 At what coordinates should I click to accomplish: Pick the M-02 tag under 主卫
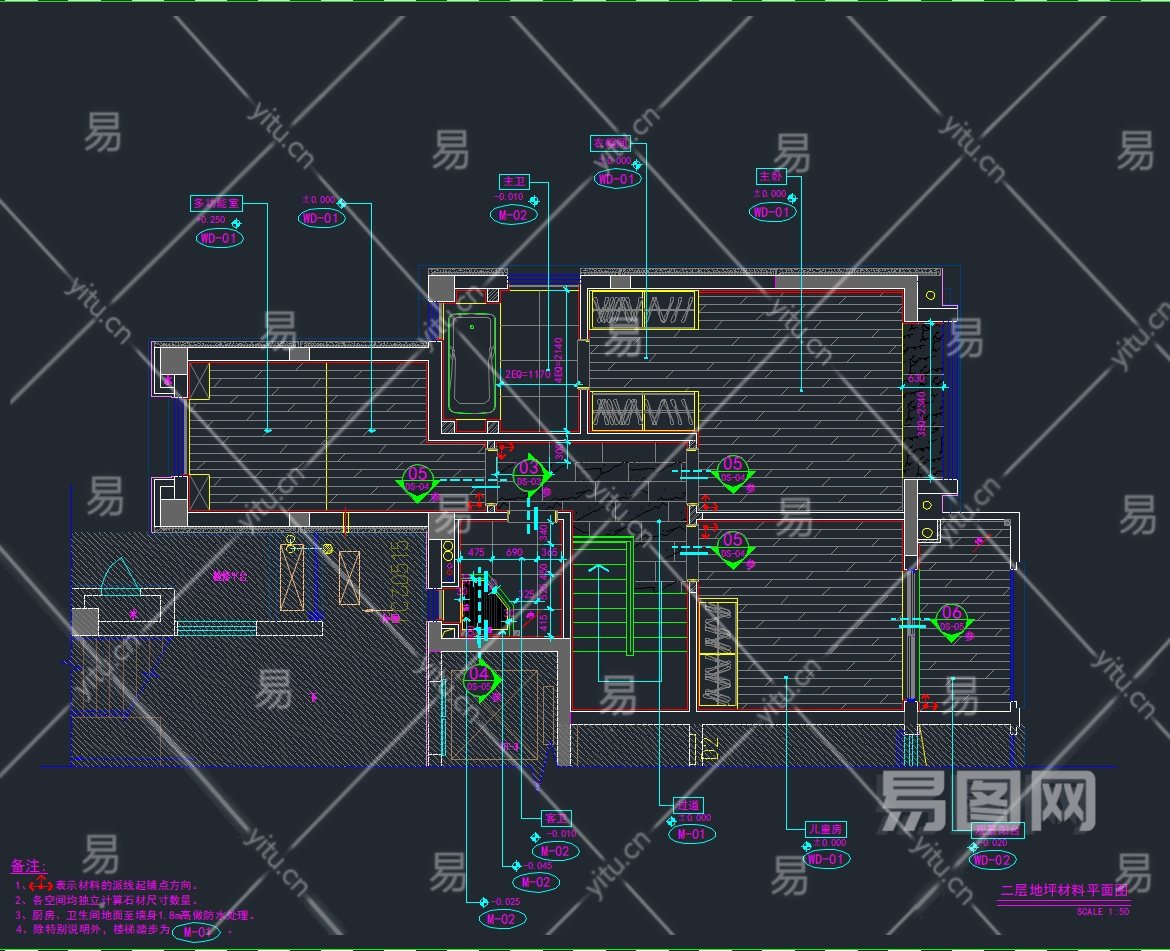(x=513, y=215)
